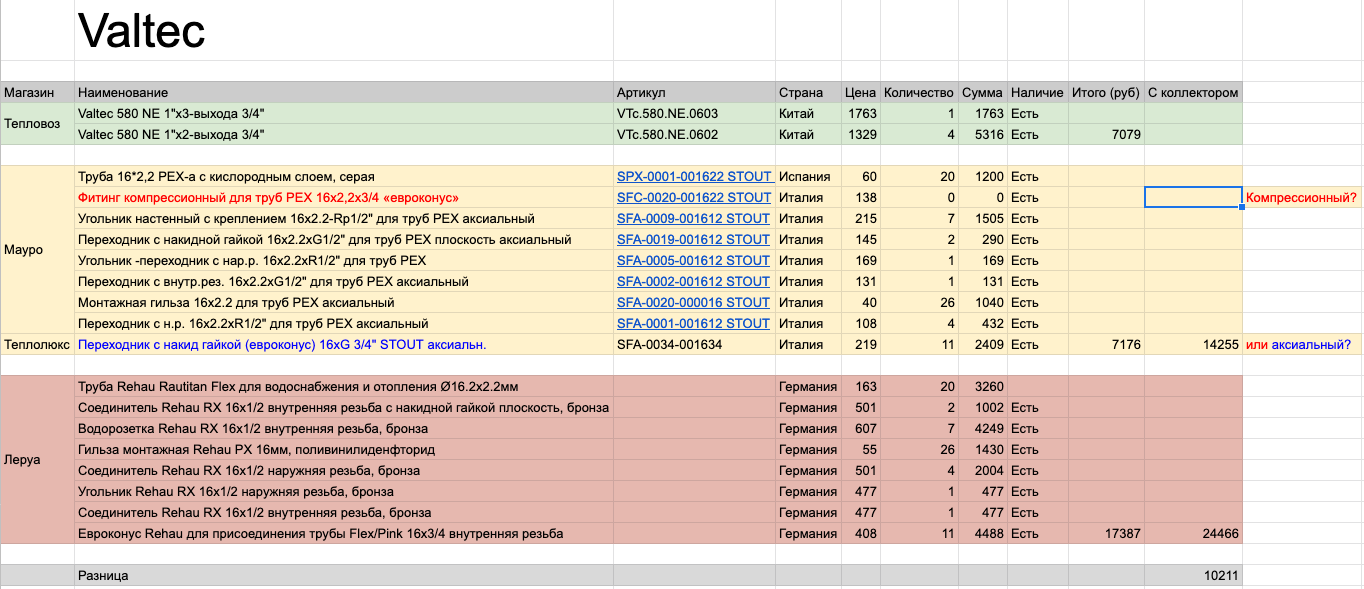This screenshot has width=1364, height=589.
Task: Select the Леруа store cell
Action: pos(38,460)
